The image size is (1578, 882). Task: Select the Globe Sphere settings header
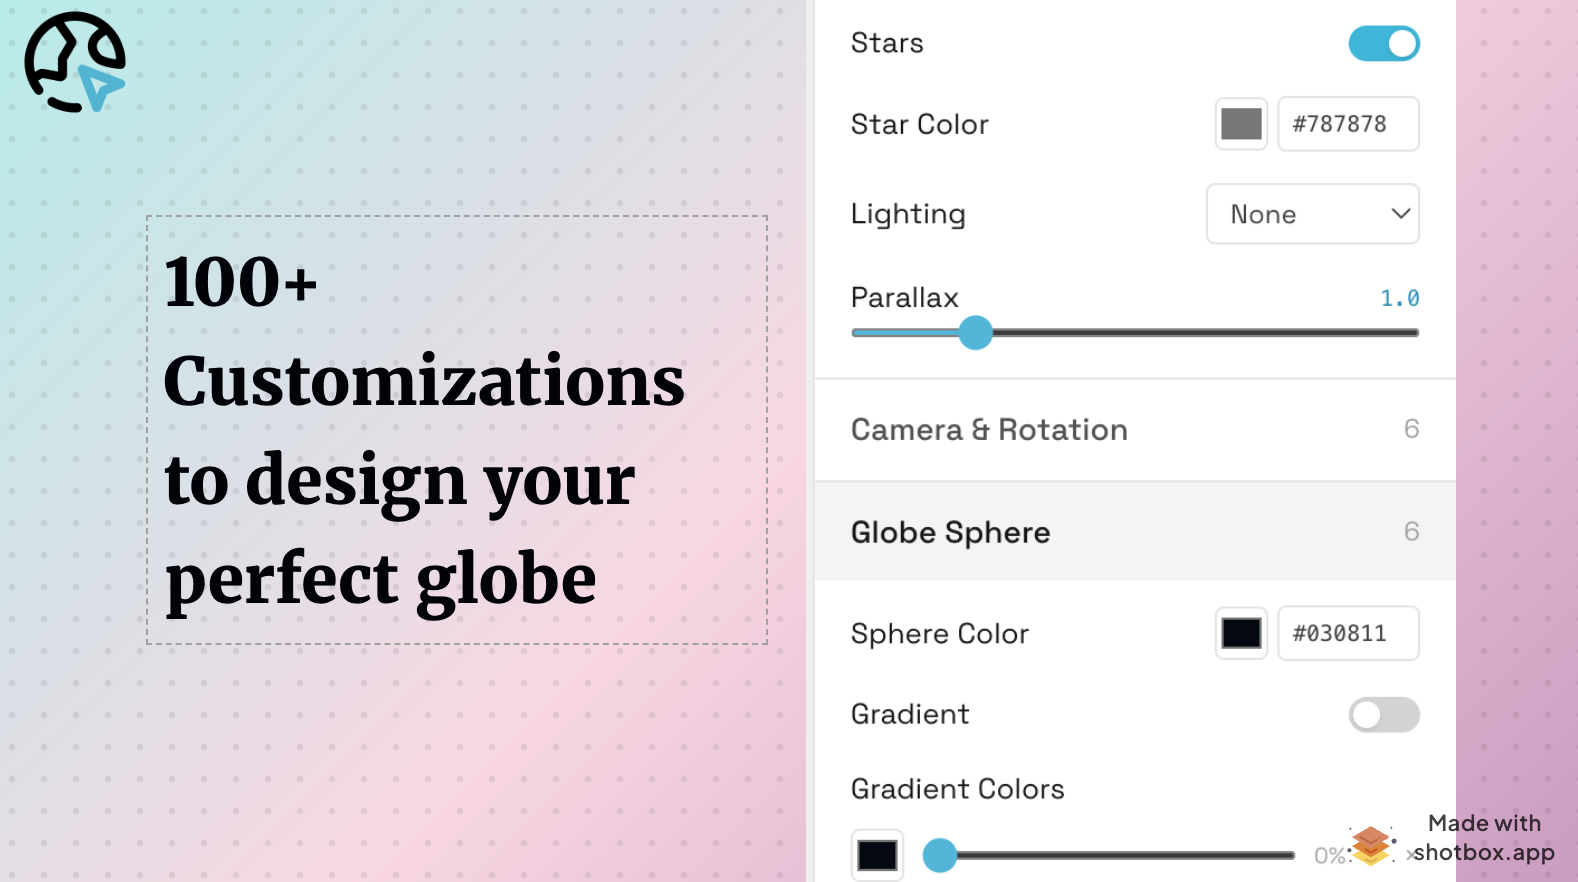[950, 532]
